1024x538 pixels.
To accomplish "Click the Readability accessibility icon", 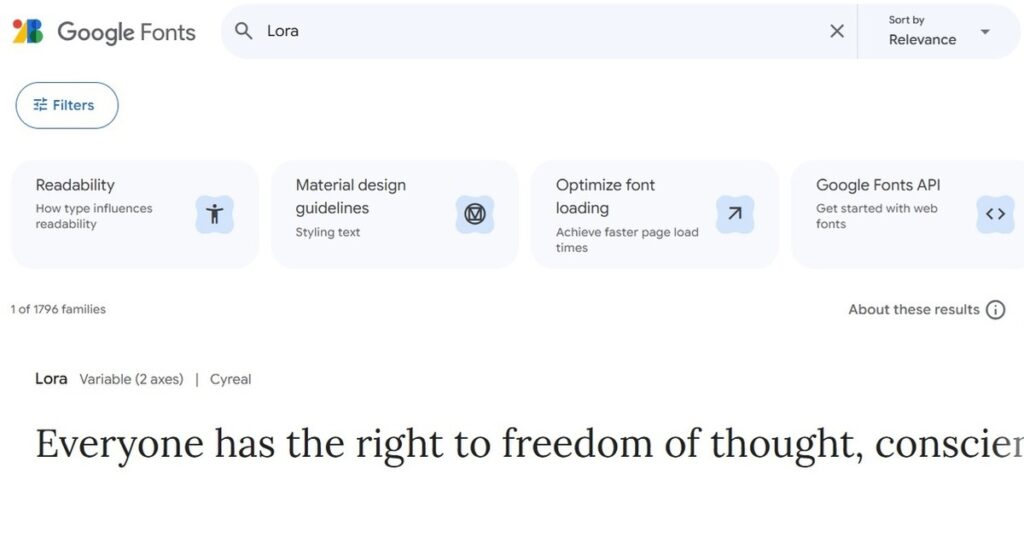I will (214, 214).
